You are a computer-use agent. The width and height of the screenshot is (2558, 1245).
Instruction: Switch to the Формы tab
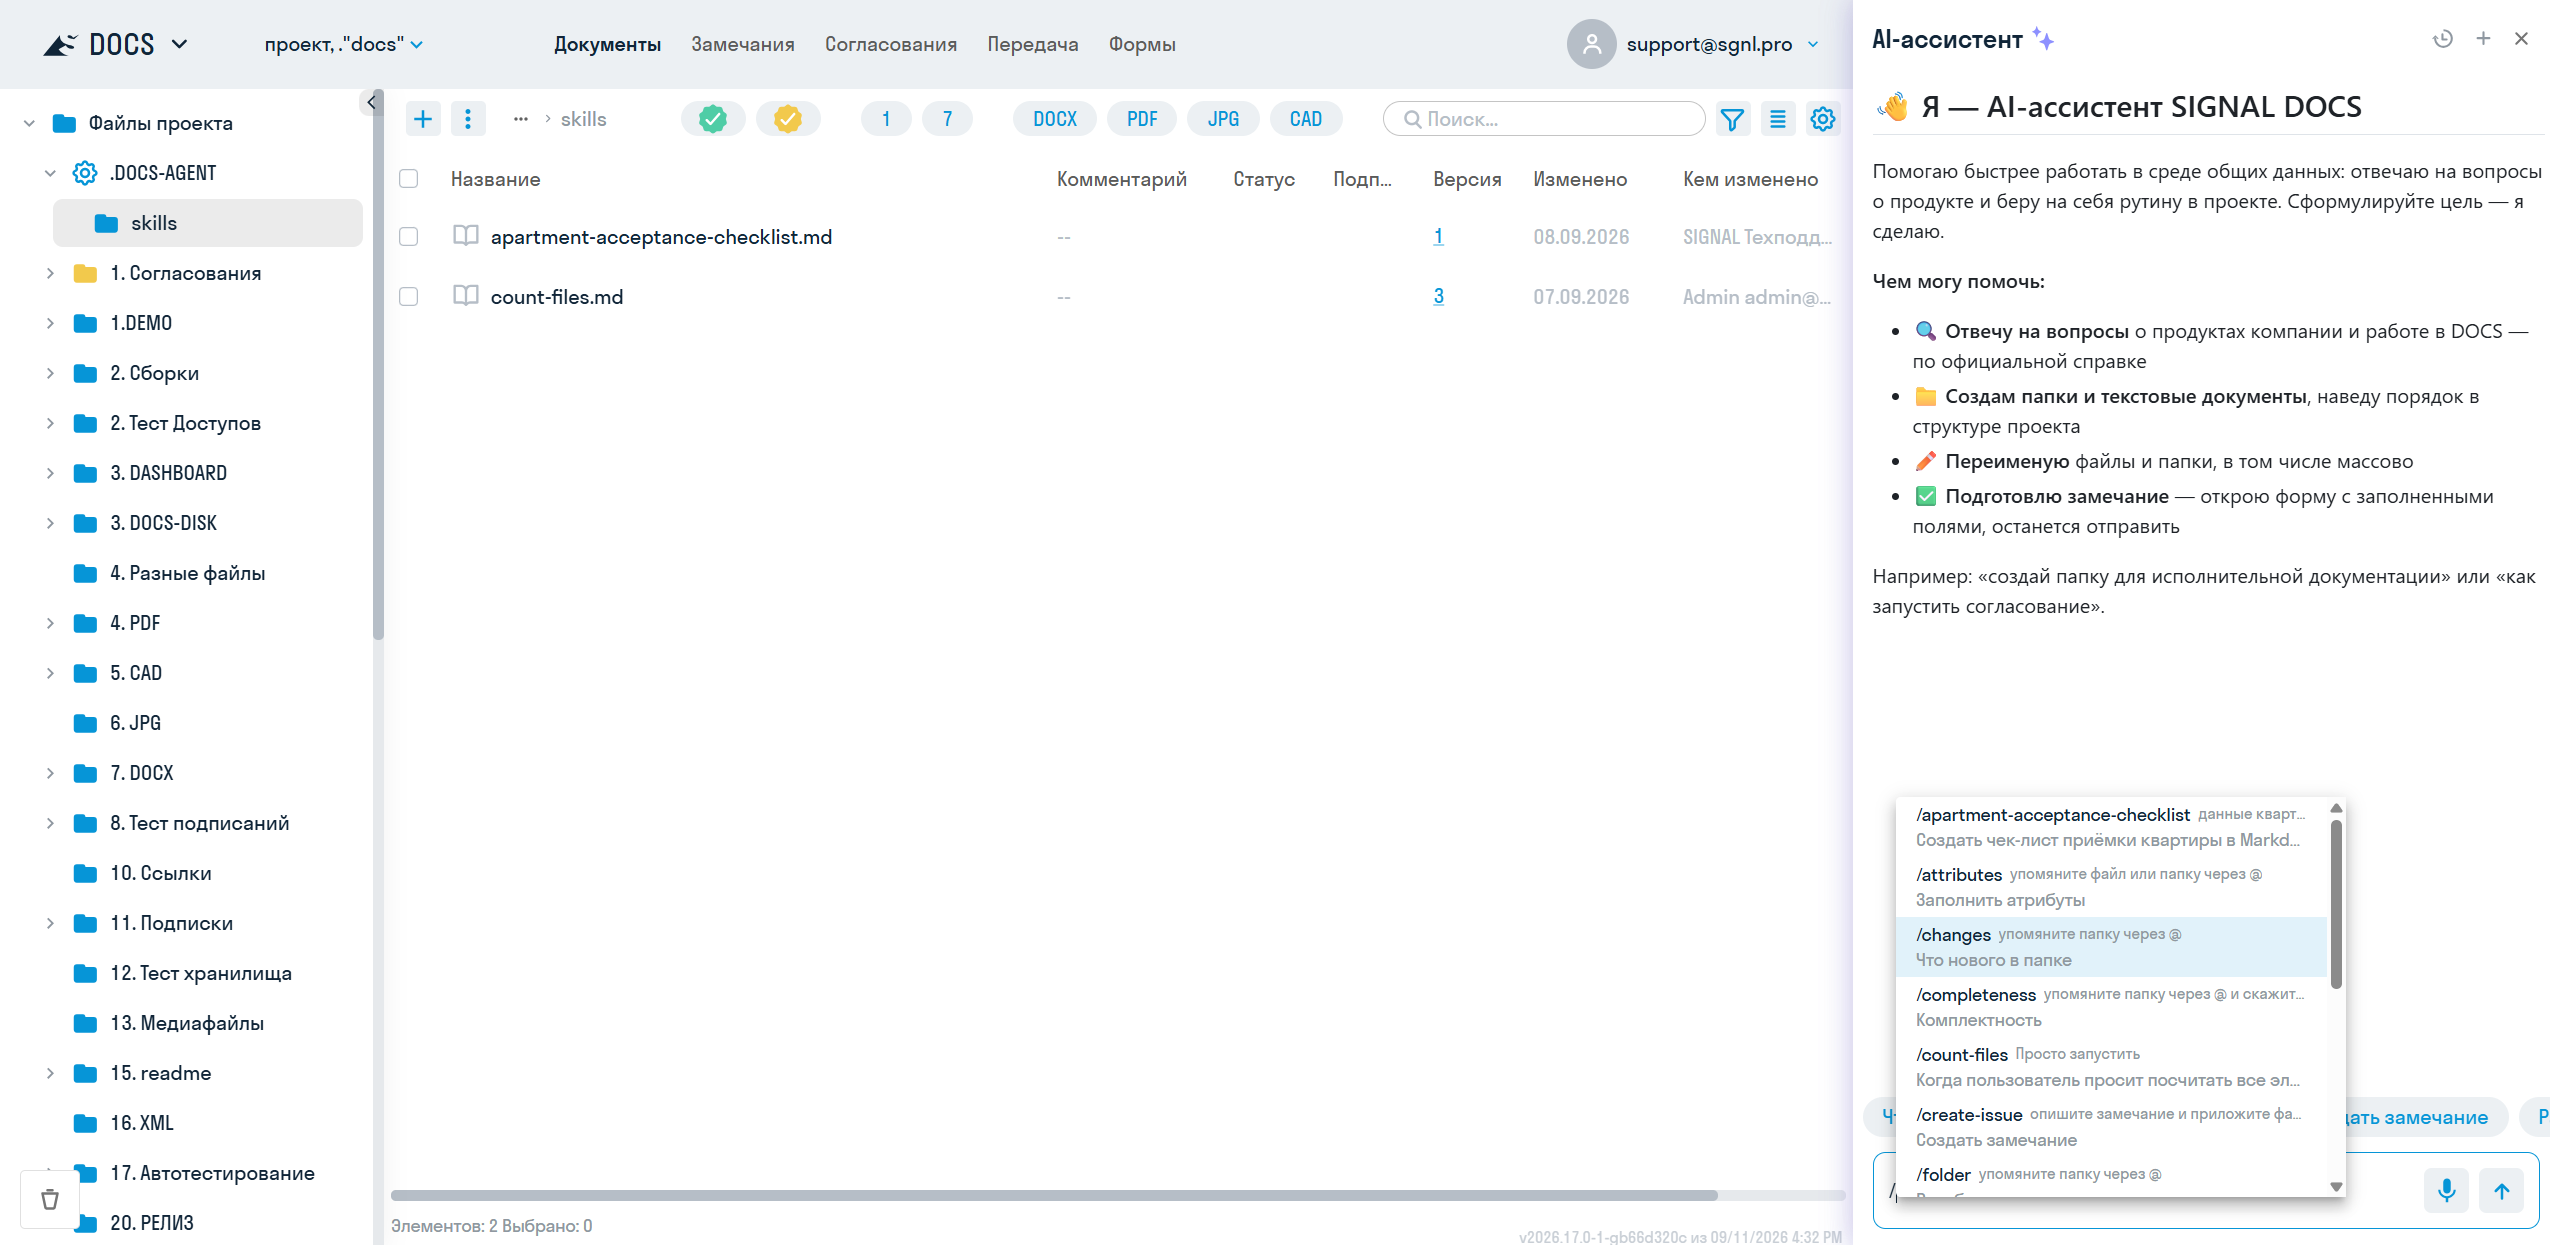pyautogui.click(x=1141, y=44)
